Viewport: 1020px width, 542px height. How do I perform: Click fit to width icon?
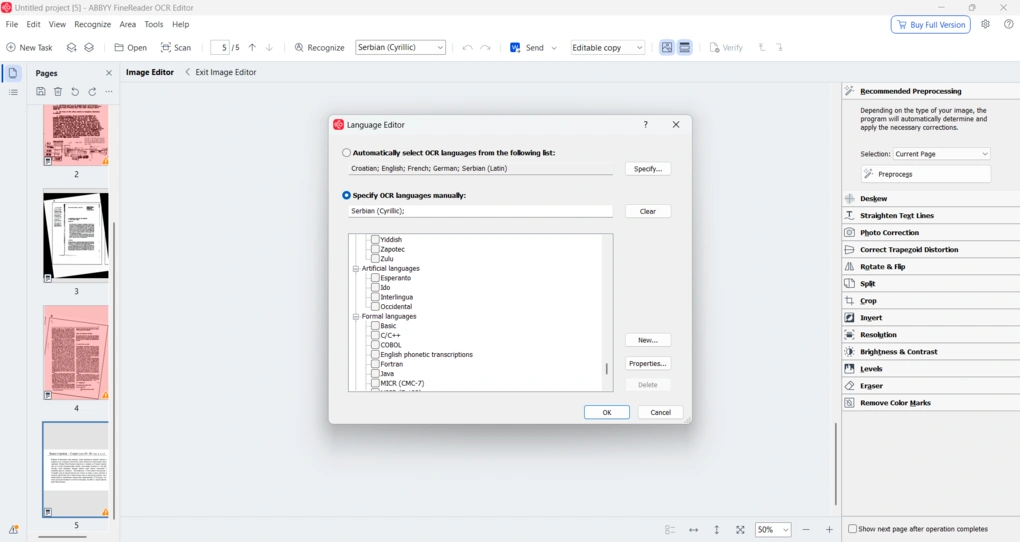693,530
